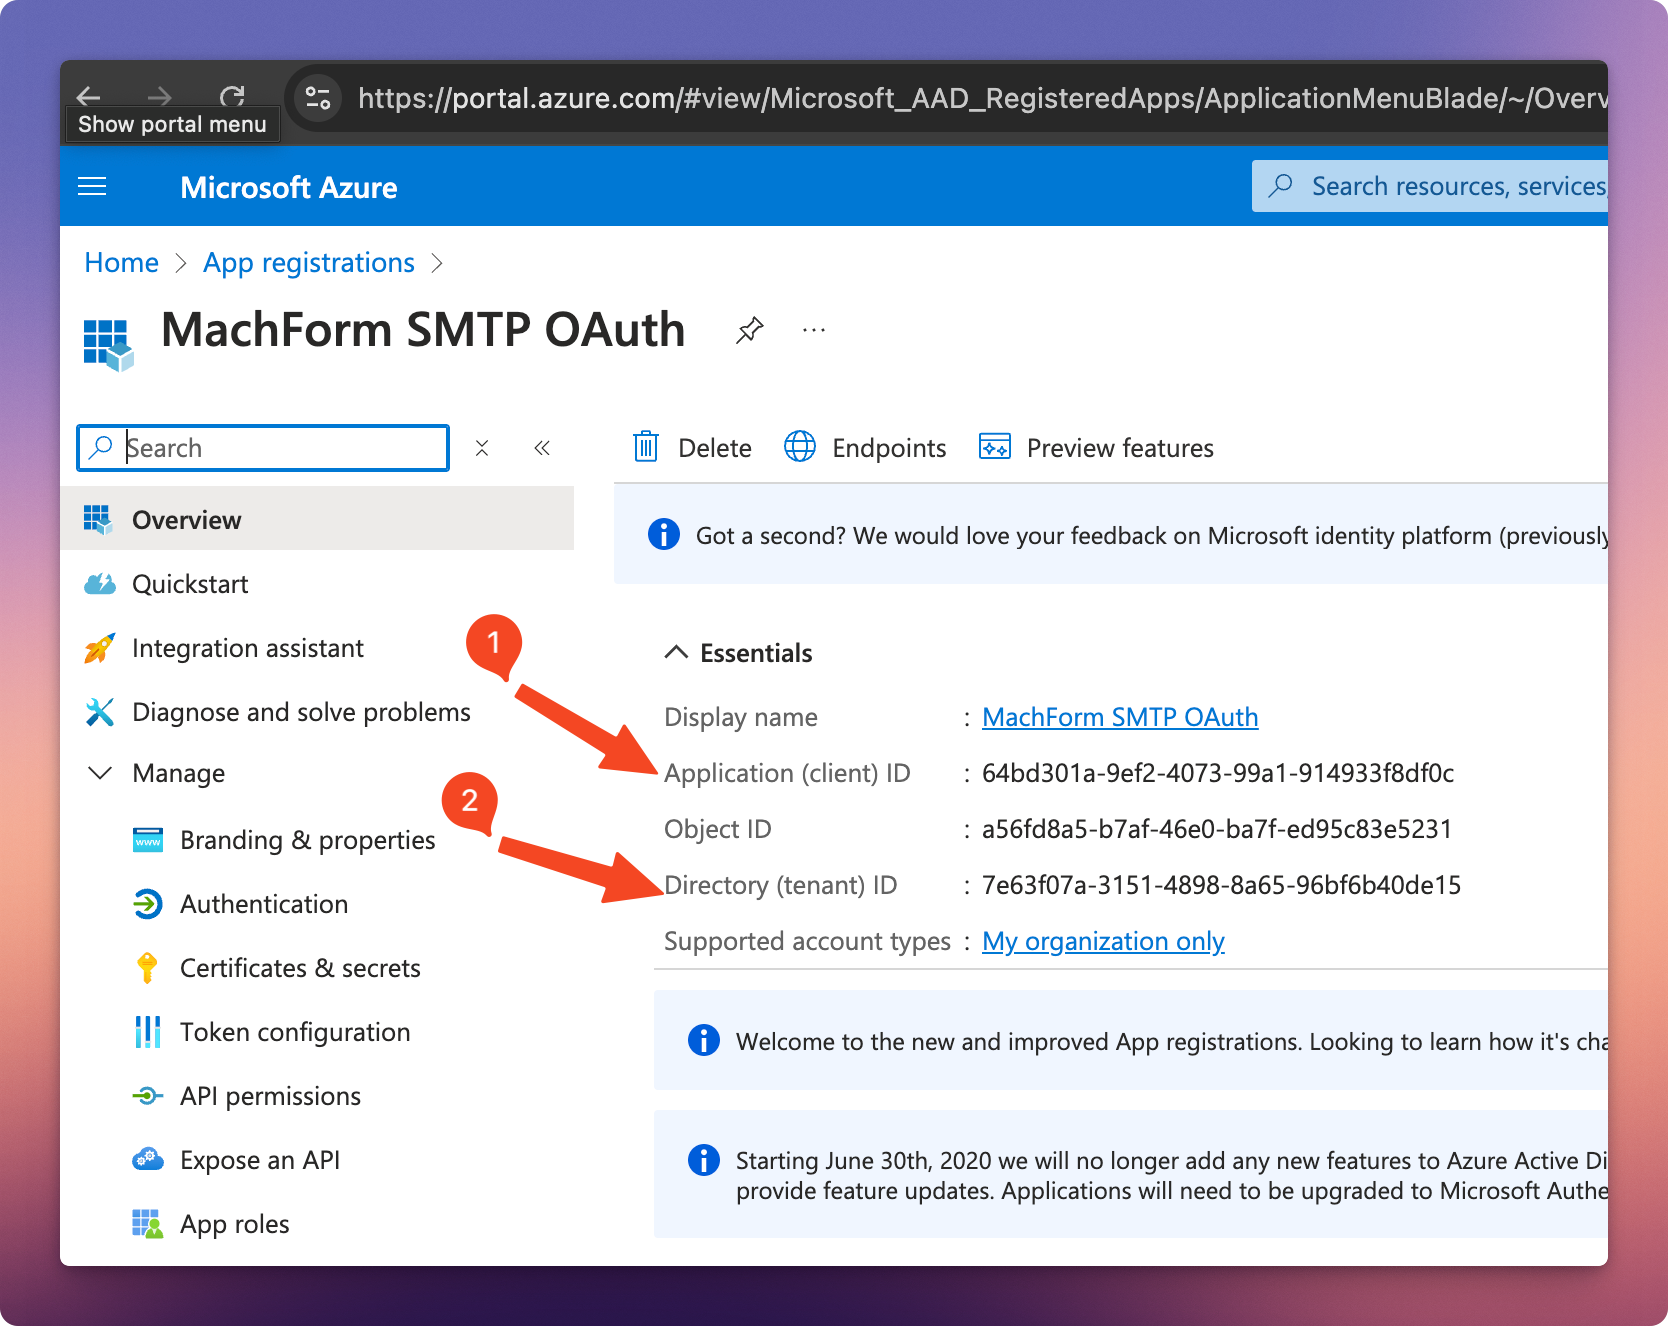
Task: Click the app registration logo icon
Action: pos(108,345)
